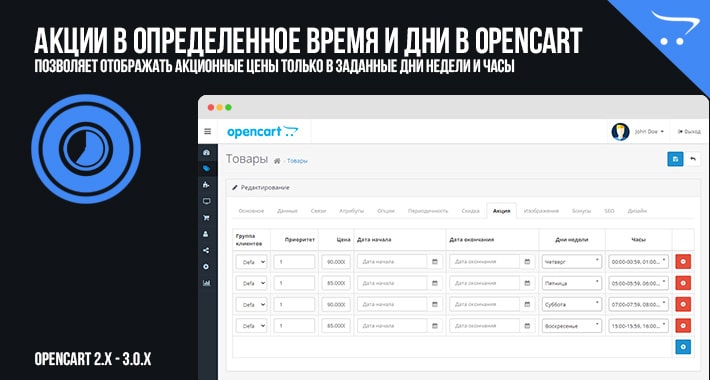Click the home icon in breadcrumb
This screenshot has height=380, width=710.
[x=277, y=161]
